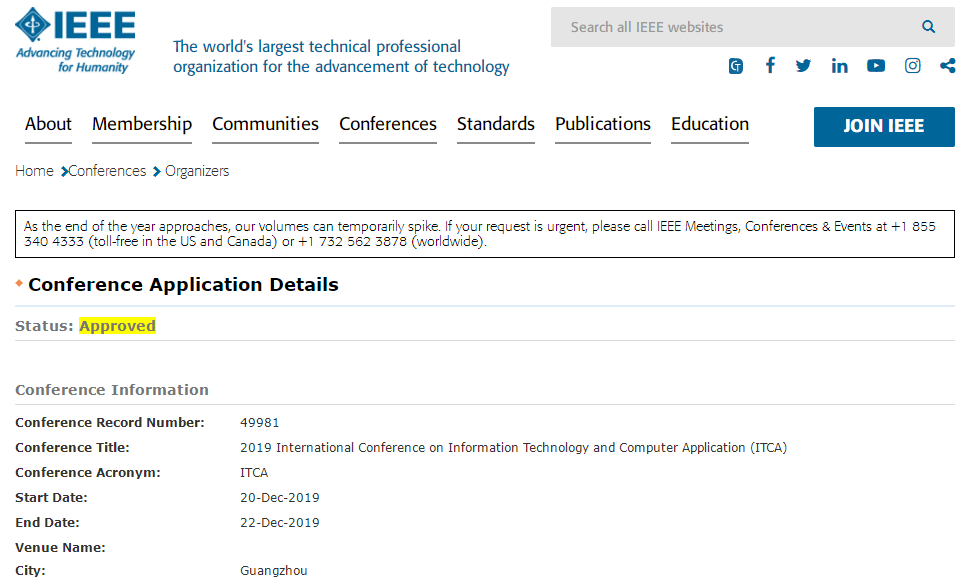Image resolution: width=974 pixels, height=587 pixels.
Task: Go to Organizers breadcrumb link
Action: pos(197,171)
